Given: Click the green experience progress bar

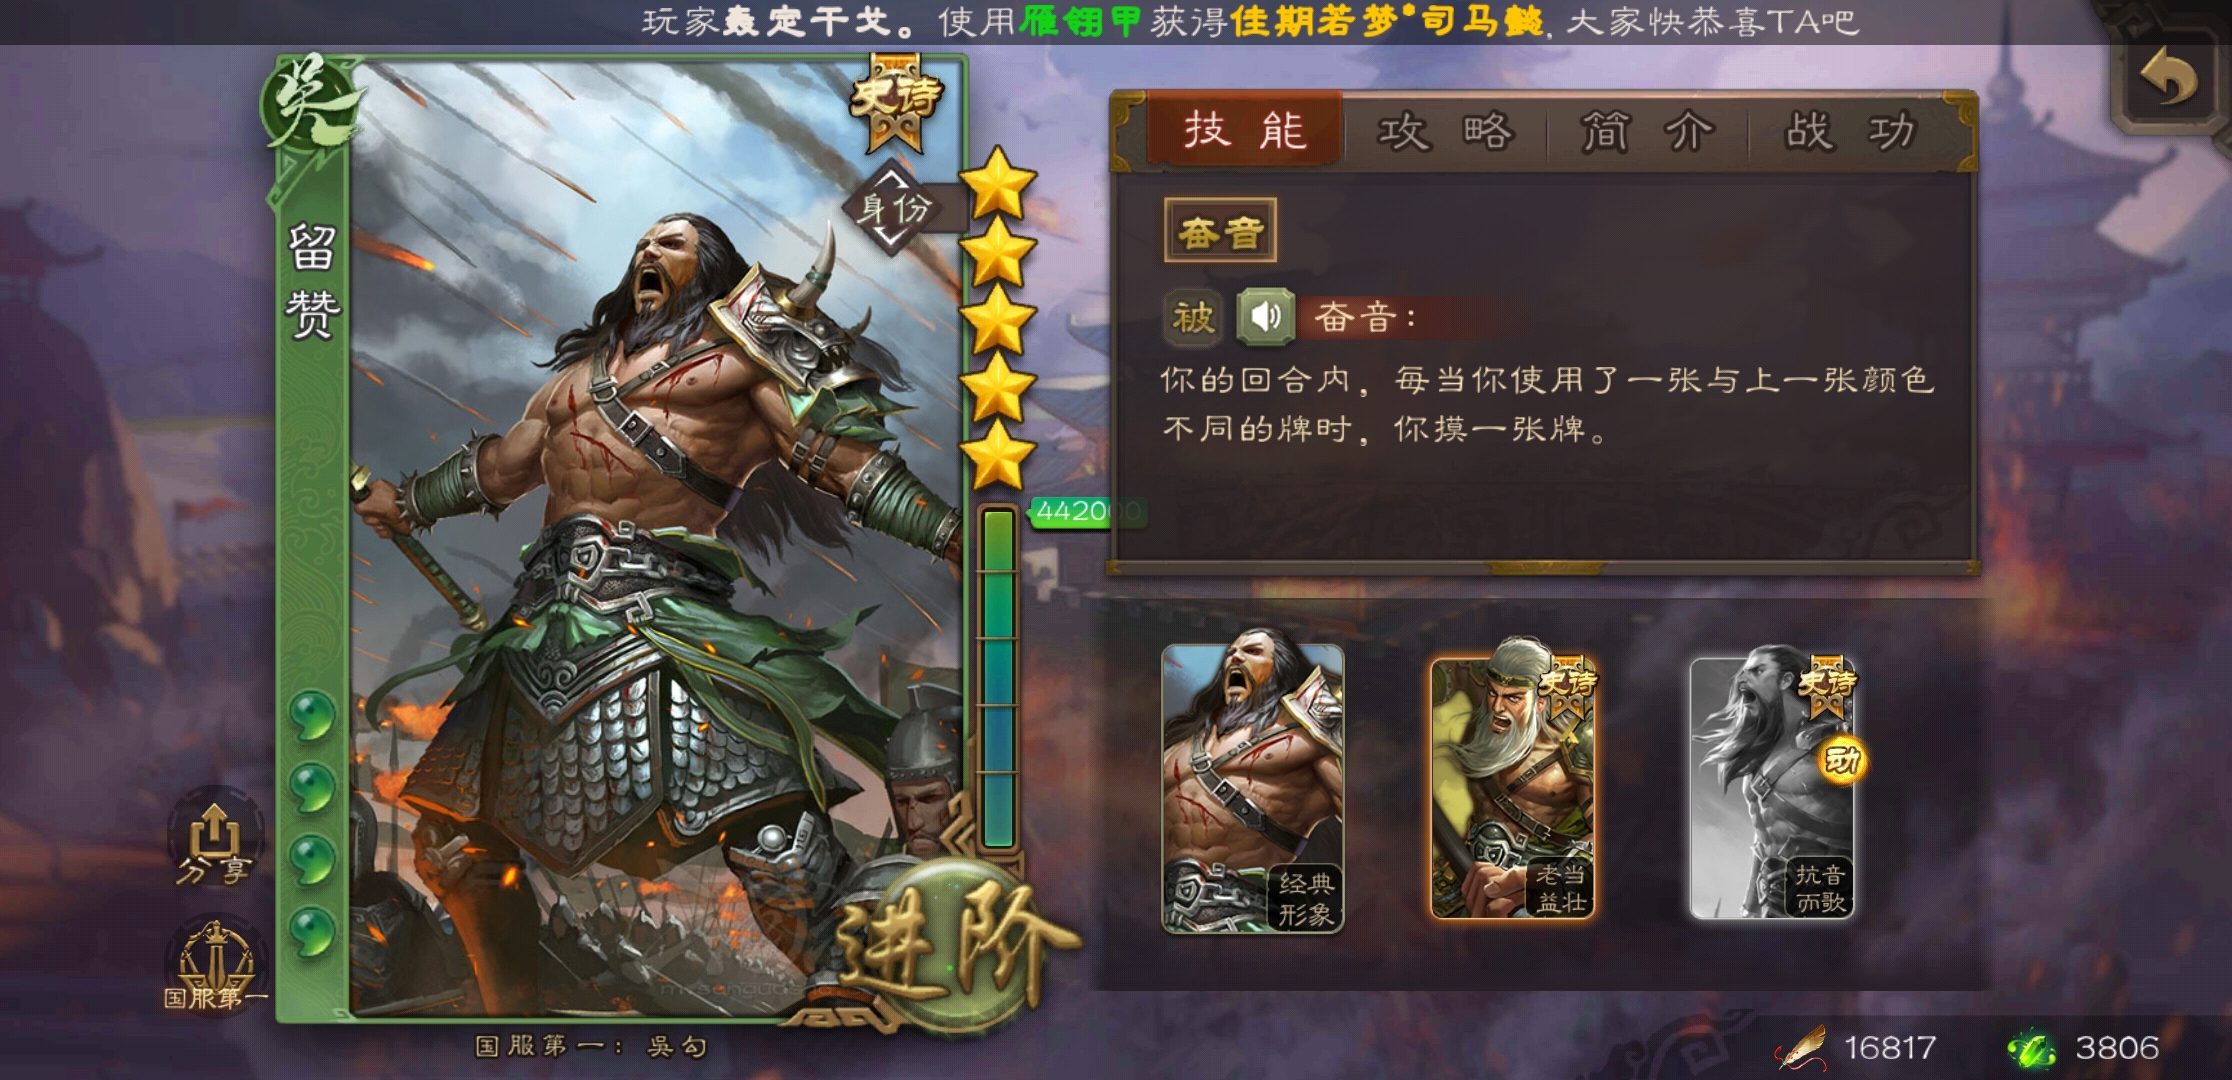Looking at the screenshot, I should tap(998, 678).
